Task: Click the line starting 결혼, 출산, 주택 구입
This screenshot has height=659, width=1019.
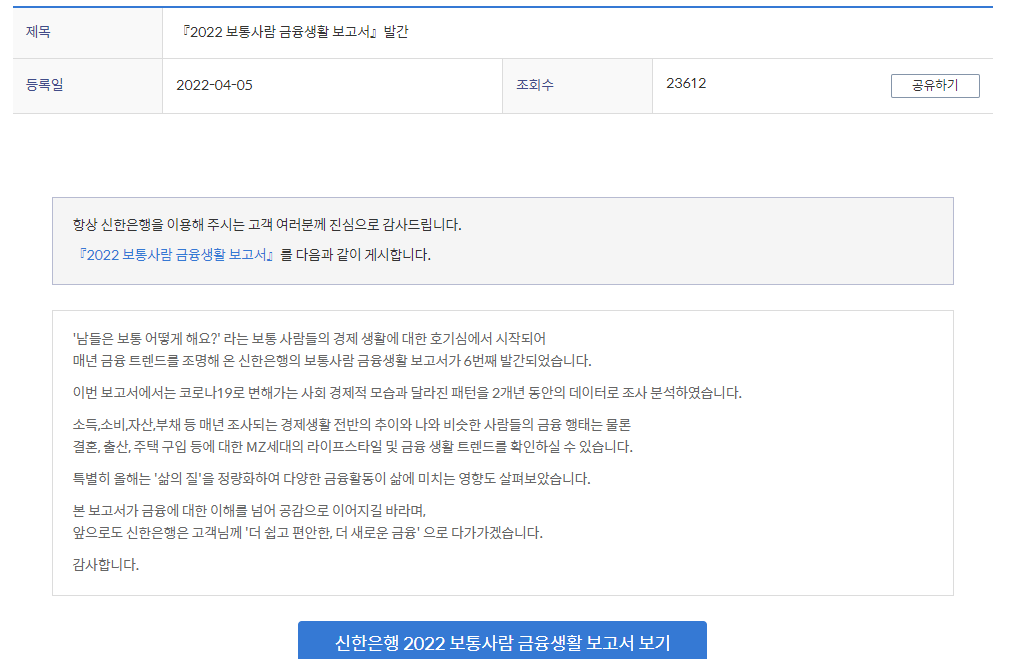Action: coord(353,446)
